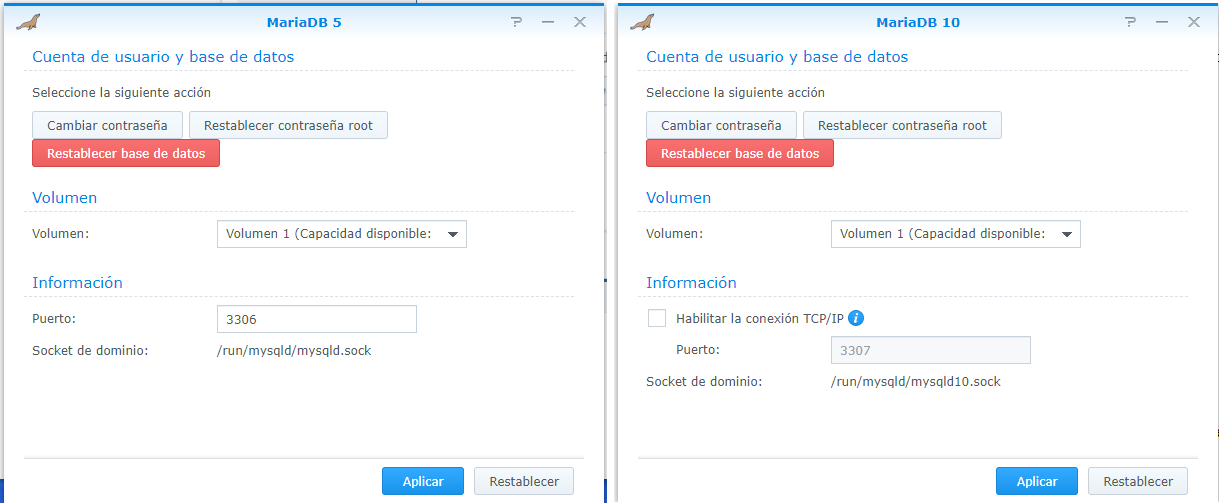The image size is (1222, 503).
Task: Click 'Socket de dominio:' label in MariaDB 10
Action: point(704,382)
